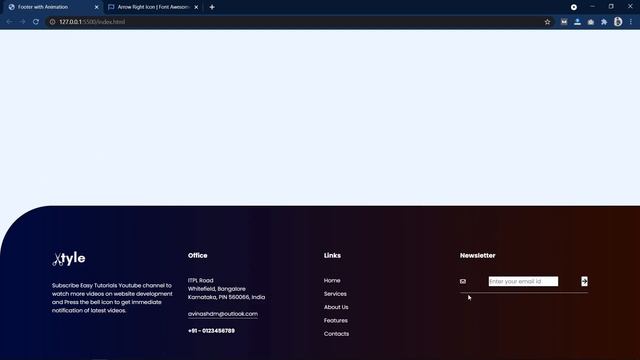Click the first extension icon after the star
Viewport: 640px width, 360px height.
tap(564, 22)
